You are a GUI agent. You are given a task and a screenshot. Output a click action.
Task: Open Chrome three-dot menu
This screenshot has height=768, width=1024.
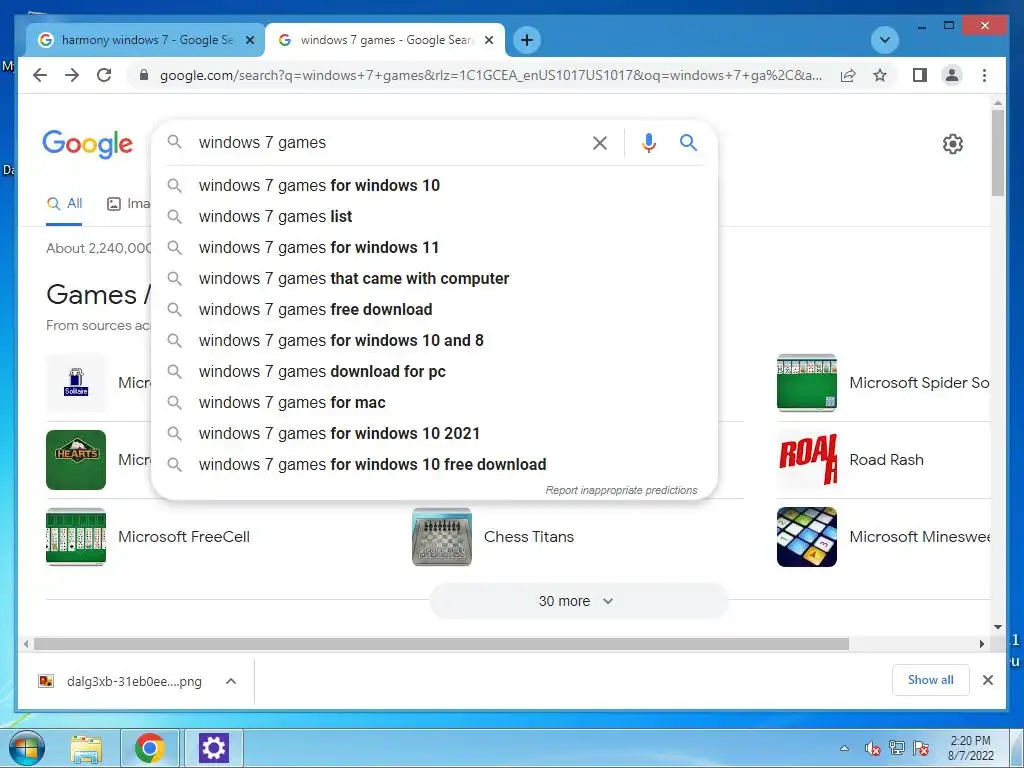(x=984, y=75)
